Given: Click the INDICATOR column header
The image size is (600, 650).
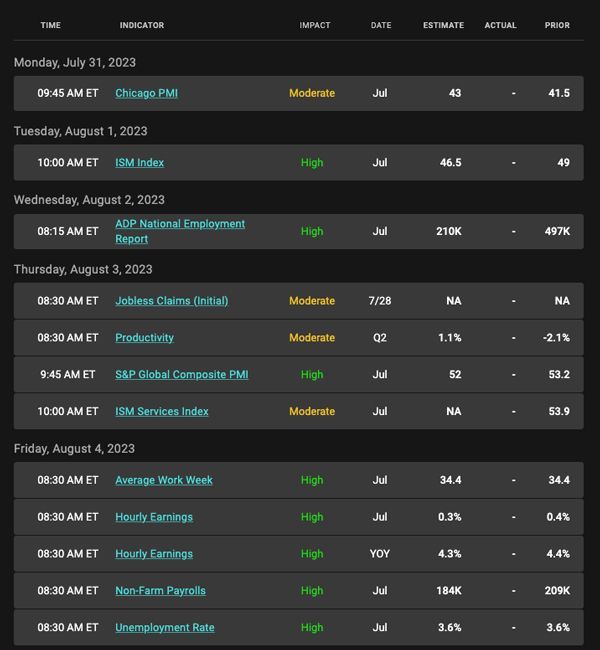Looking at the screenshot, I should (142, 25).
